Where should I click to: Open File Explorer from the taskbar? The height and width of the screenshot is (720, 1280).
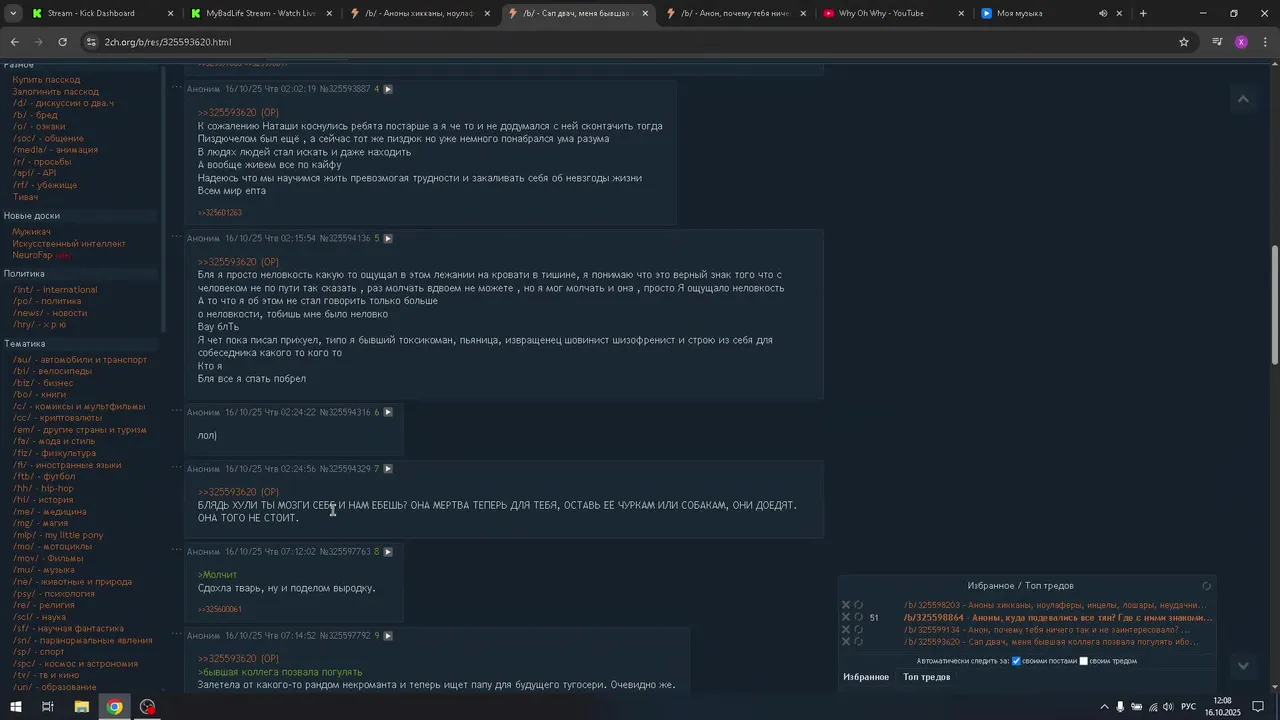(82, 707)
